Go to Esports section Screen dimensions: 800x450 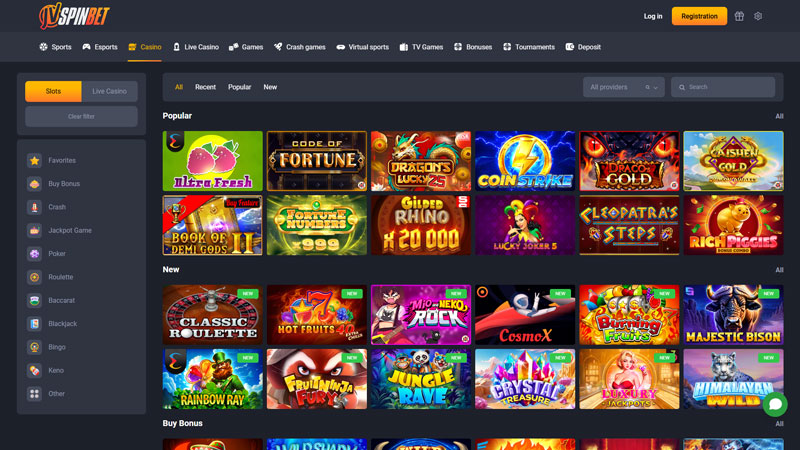100,47
